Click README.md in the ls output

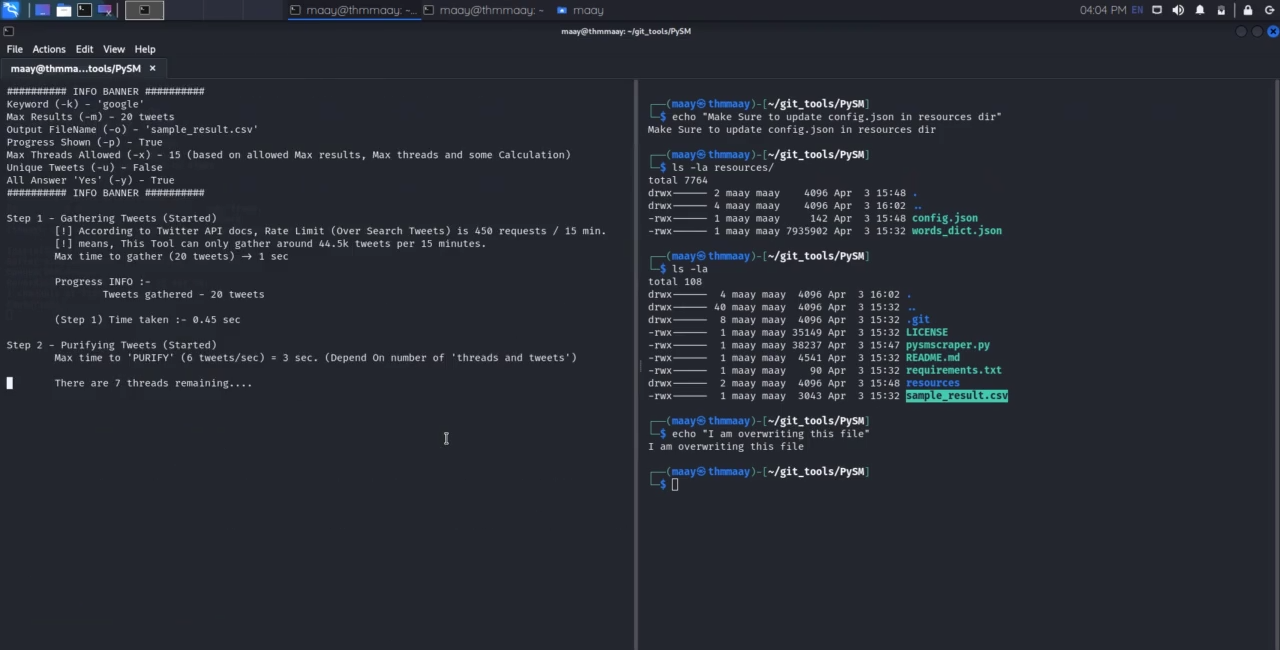[x=933, y=358]
